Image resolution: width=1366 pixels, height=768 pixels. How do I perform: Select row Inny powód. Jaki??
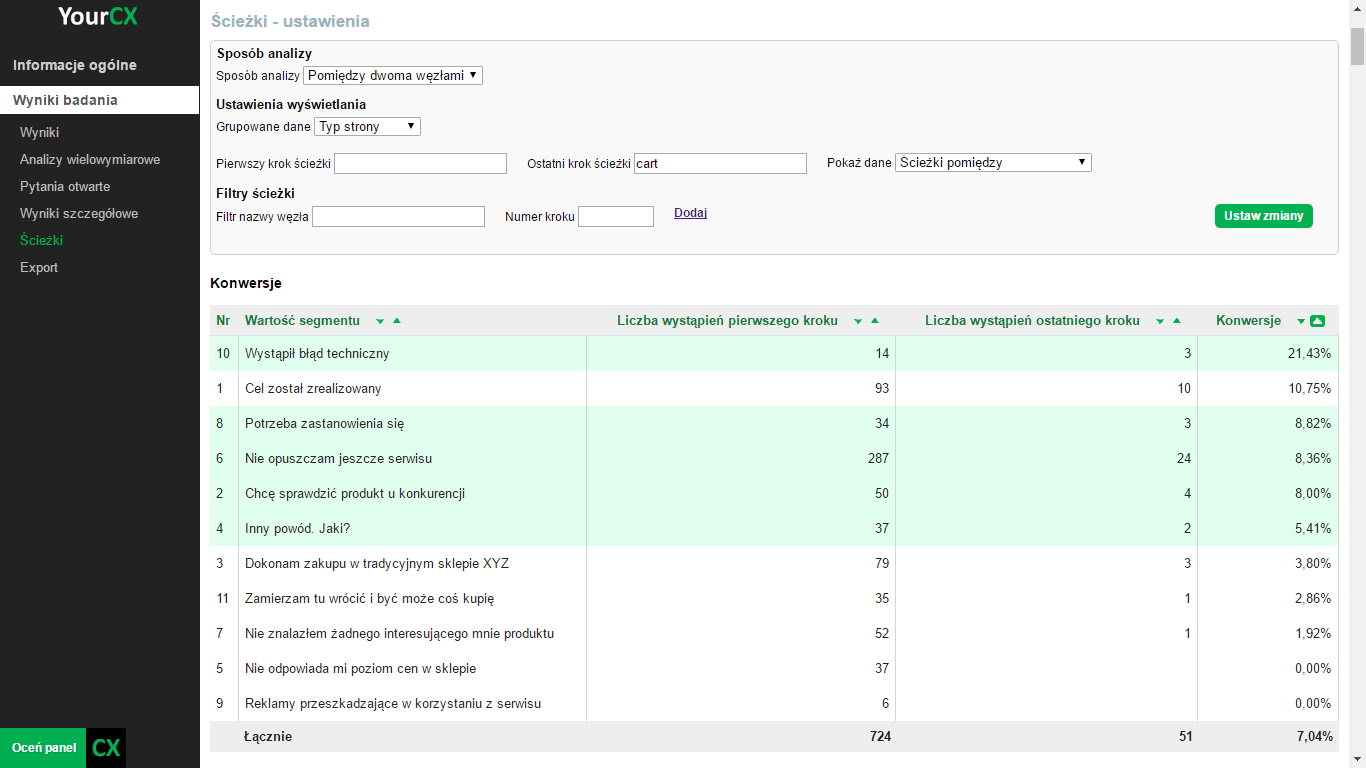pyautogui.click(x=774, y=528)
